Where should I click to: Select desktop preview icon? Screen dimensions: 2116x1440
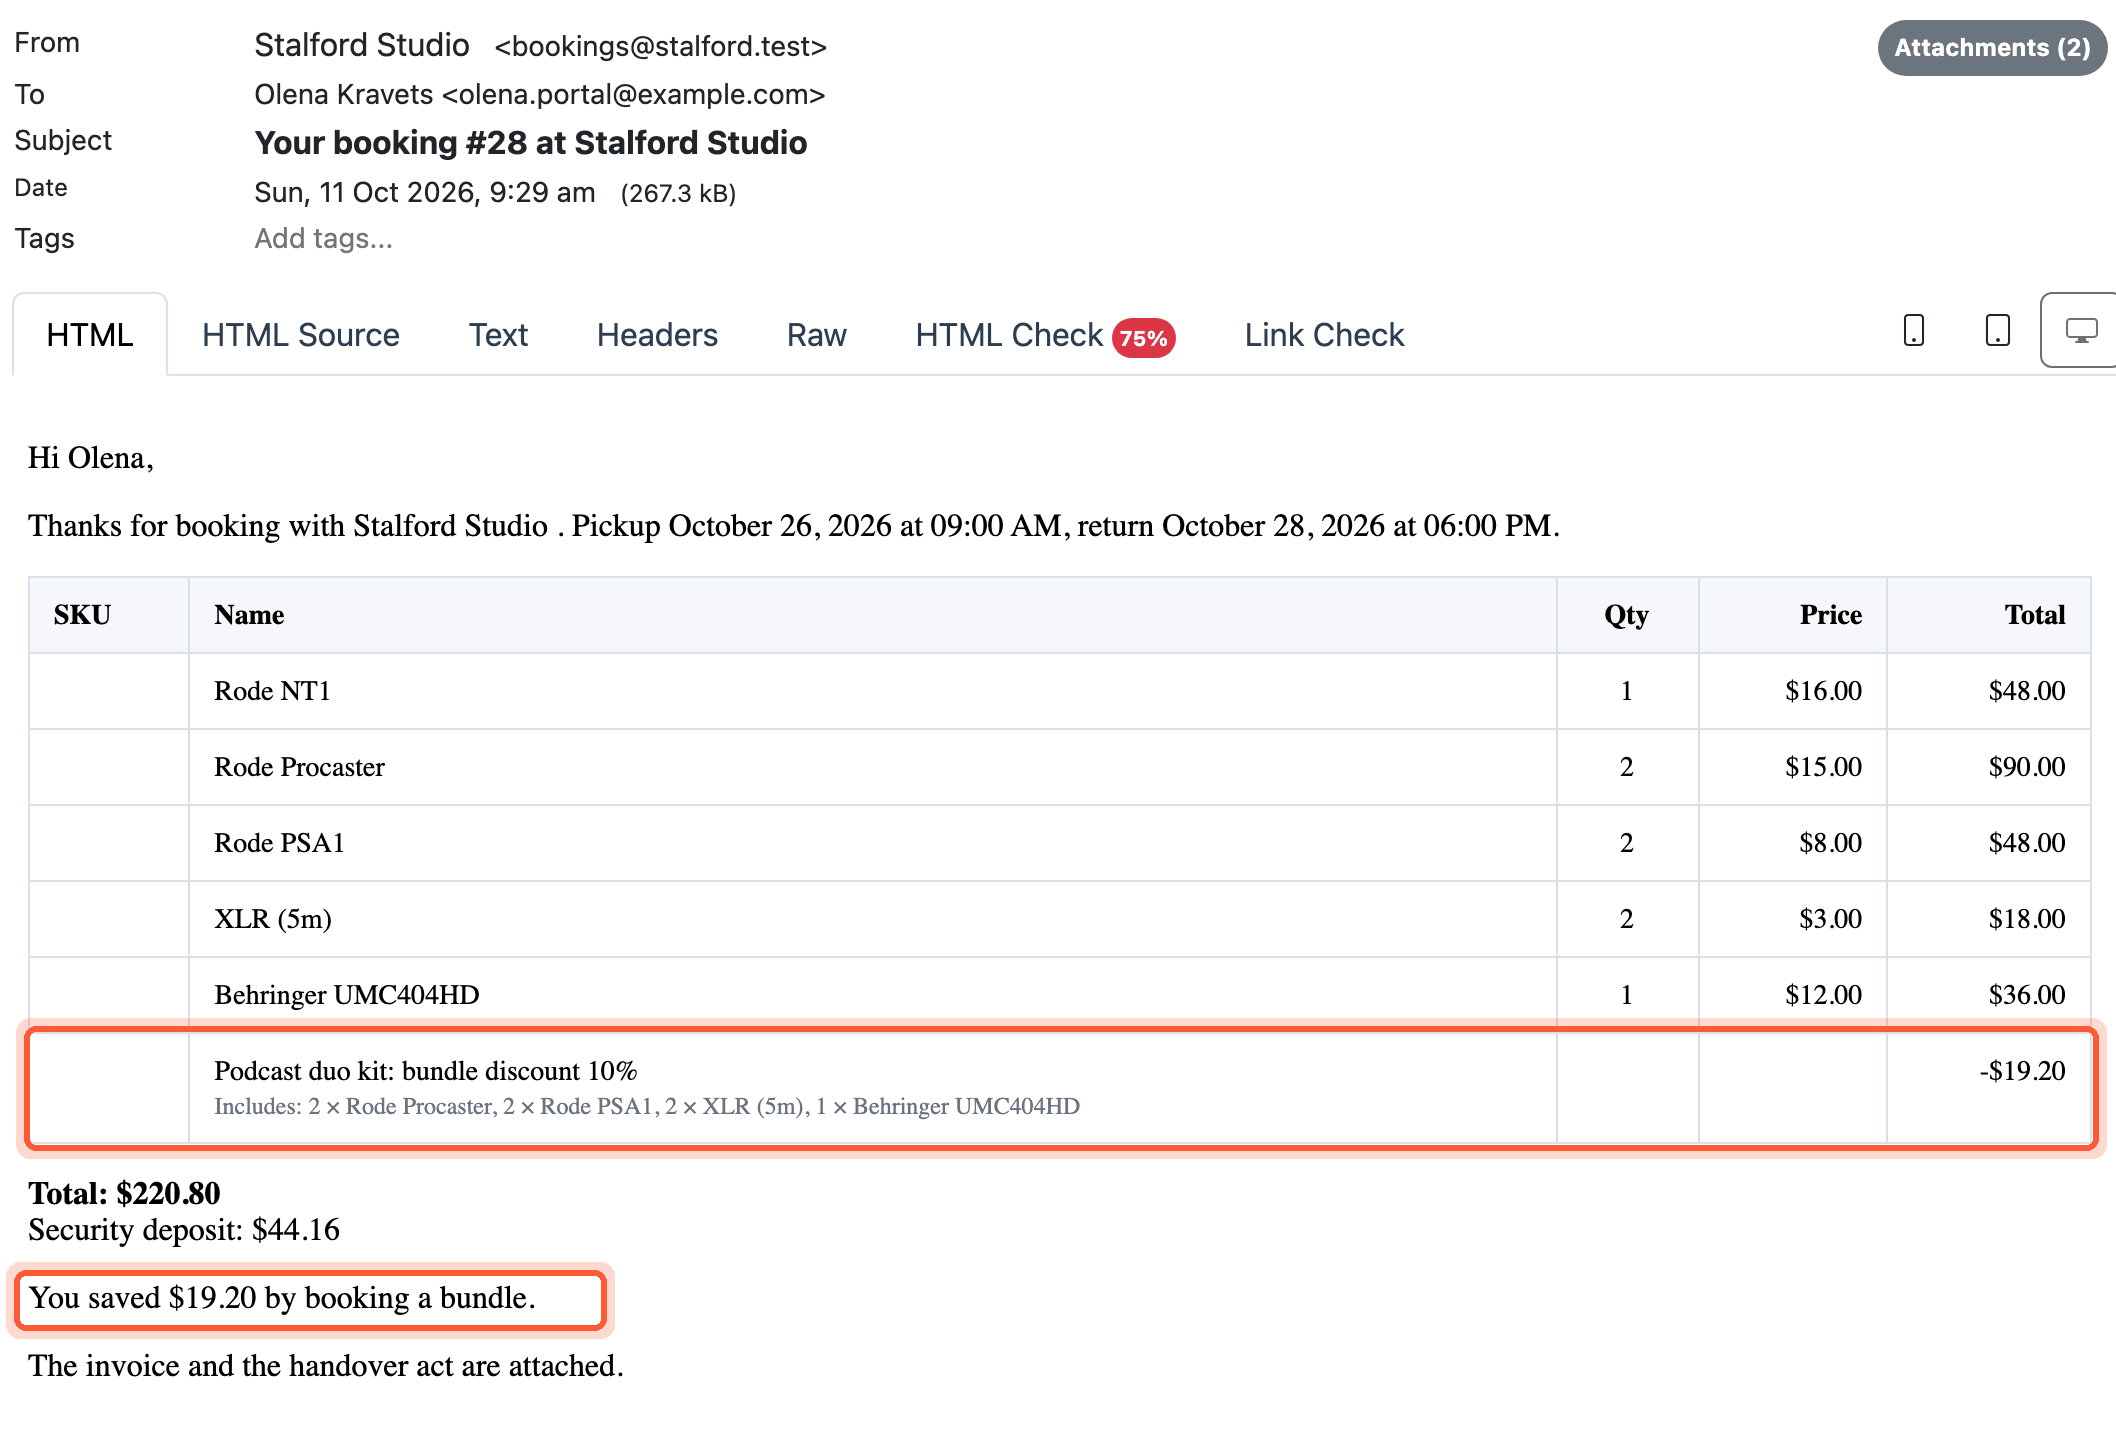(x=2081, y=331)
